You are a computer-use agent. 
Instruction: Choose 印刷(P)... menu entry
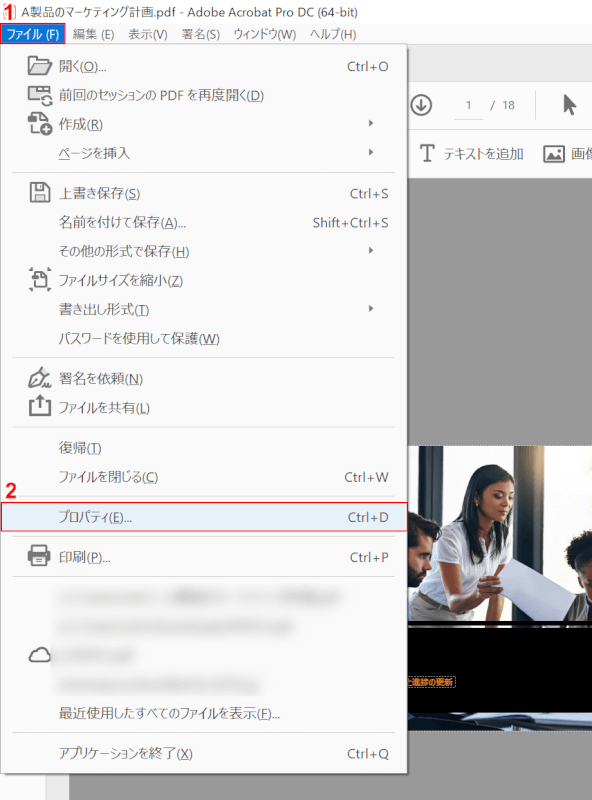pyautogui.click(x=204, y=557)
